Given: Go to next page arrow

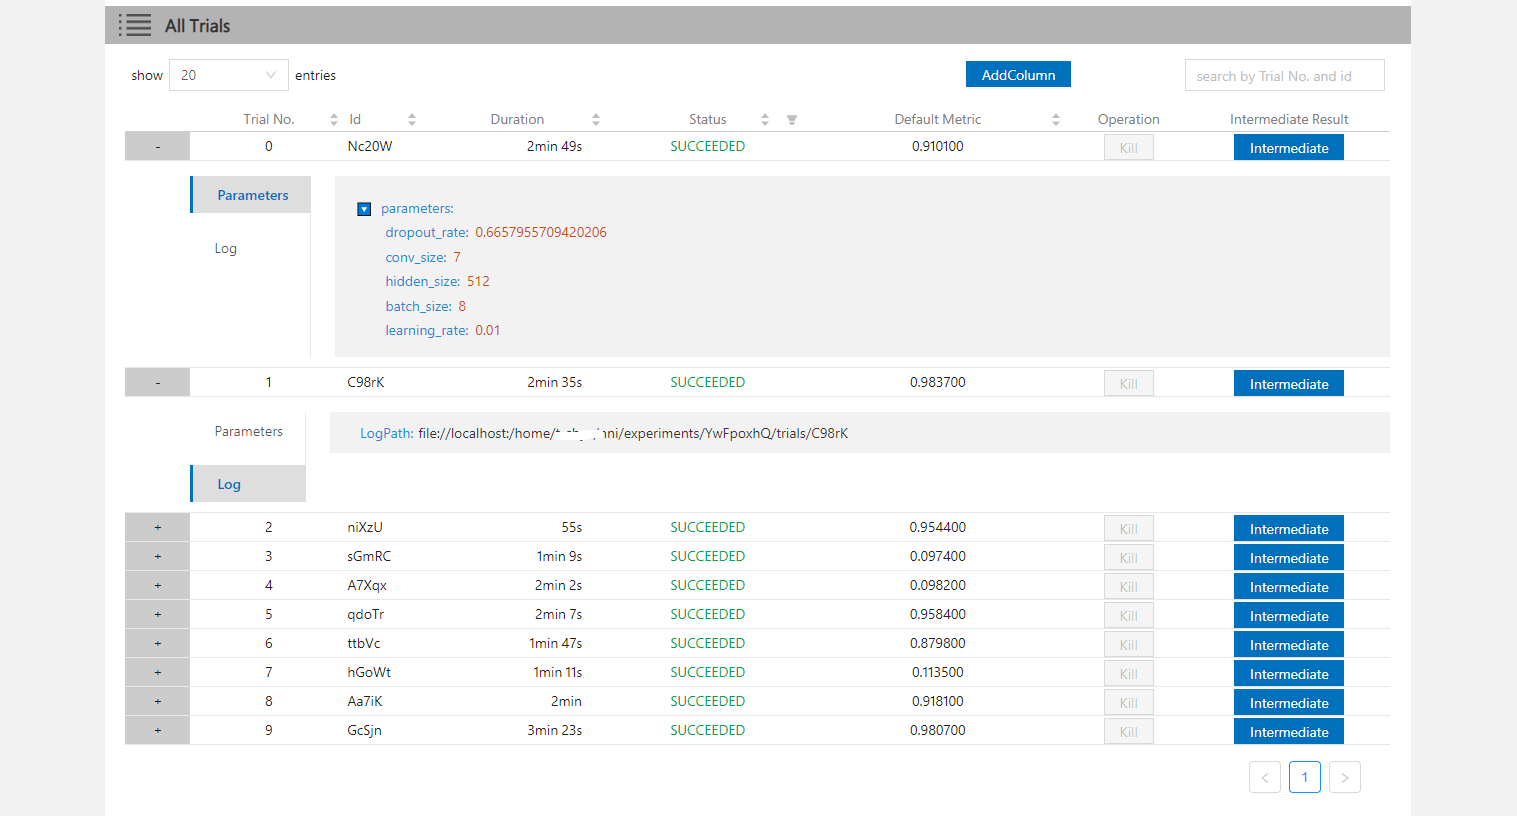Looking at the screenshot, I should pos(1344,777).
